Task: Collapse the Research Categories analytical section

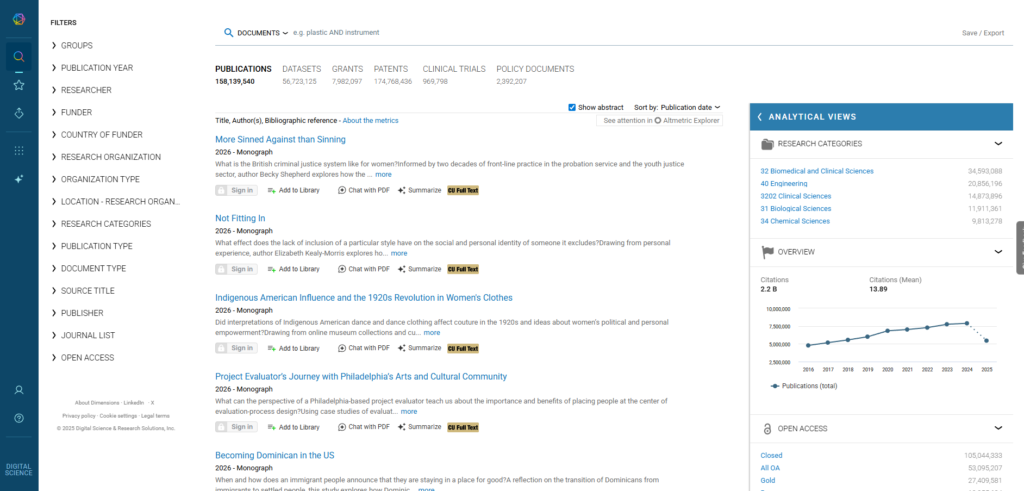Action: pos(997,144)
